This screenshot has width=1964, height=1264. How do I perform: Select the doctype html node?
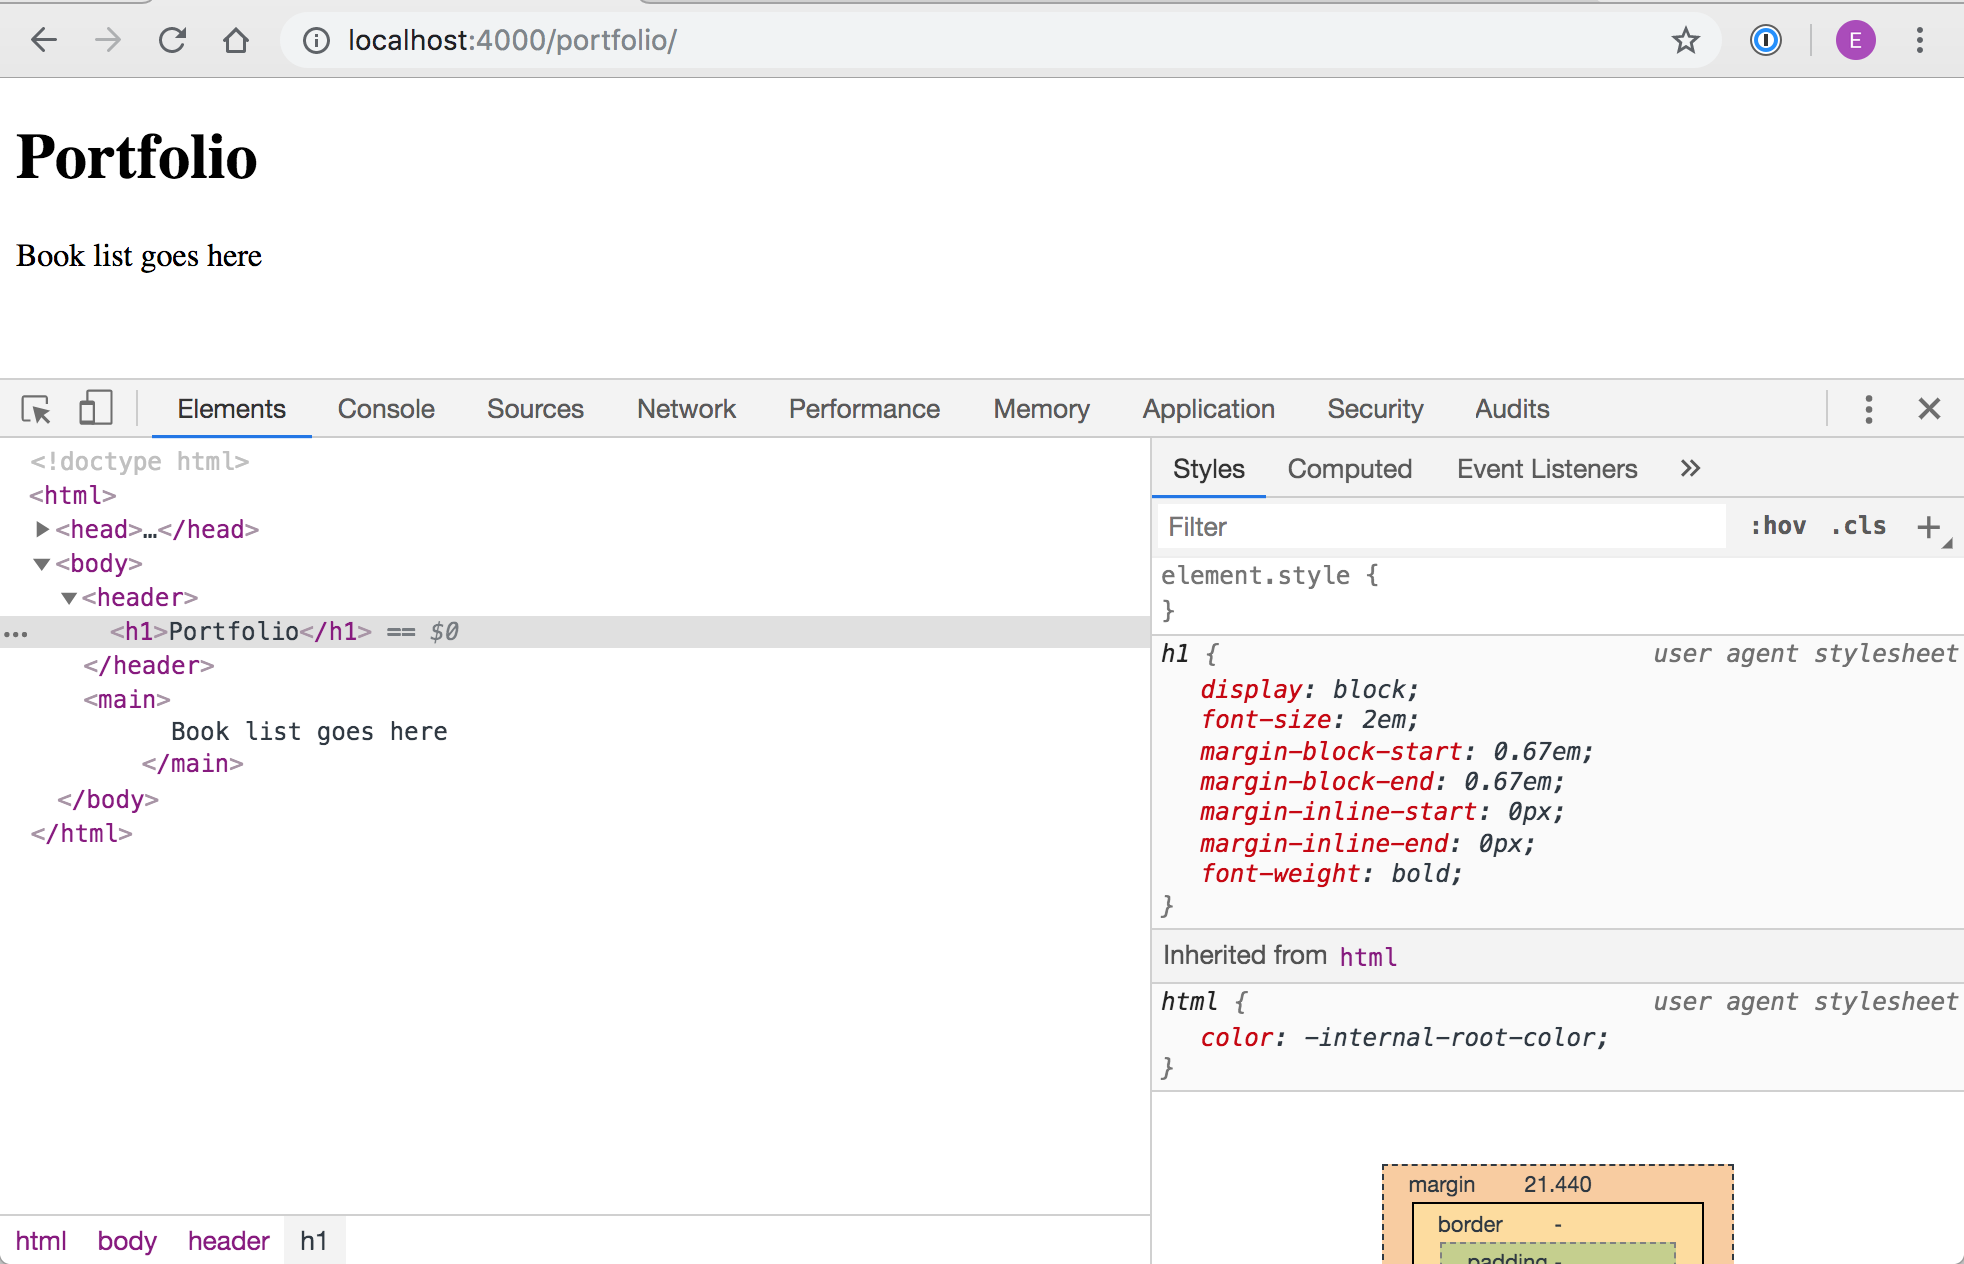139,461
